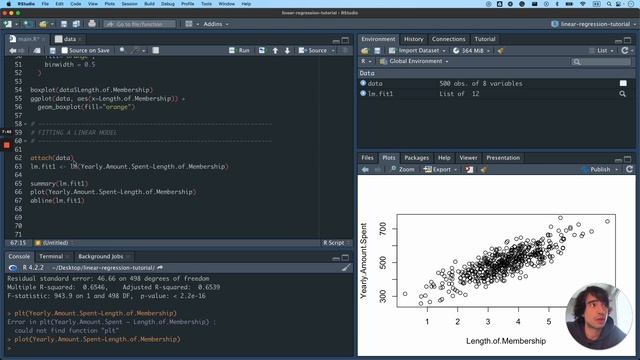Image resolution: width=640 pixels, height=360 pixels.
Task: Source the active script
Action: pyautogui.click(x=313, y=51)
